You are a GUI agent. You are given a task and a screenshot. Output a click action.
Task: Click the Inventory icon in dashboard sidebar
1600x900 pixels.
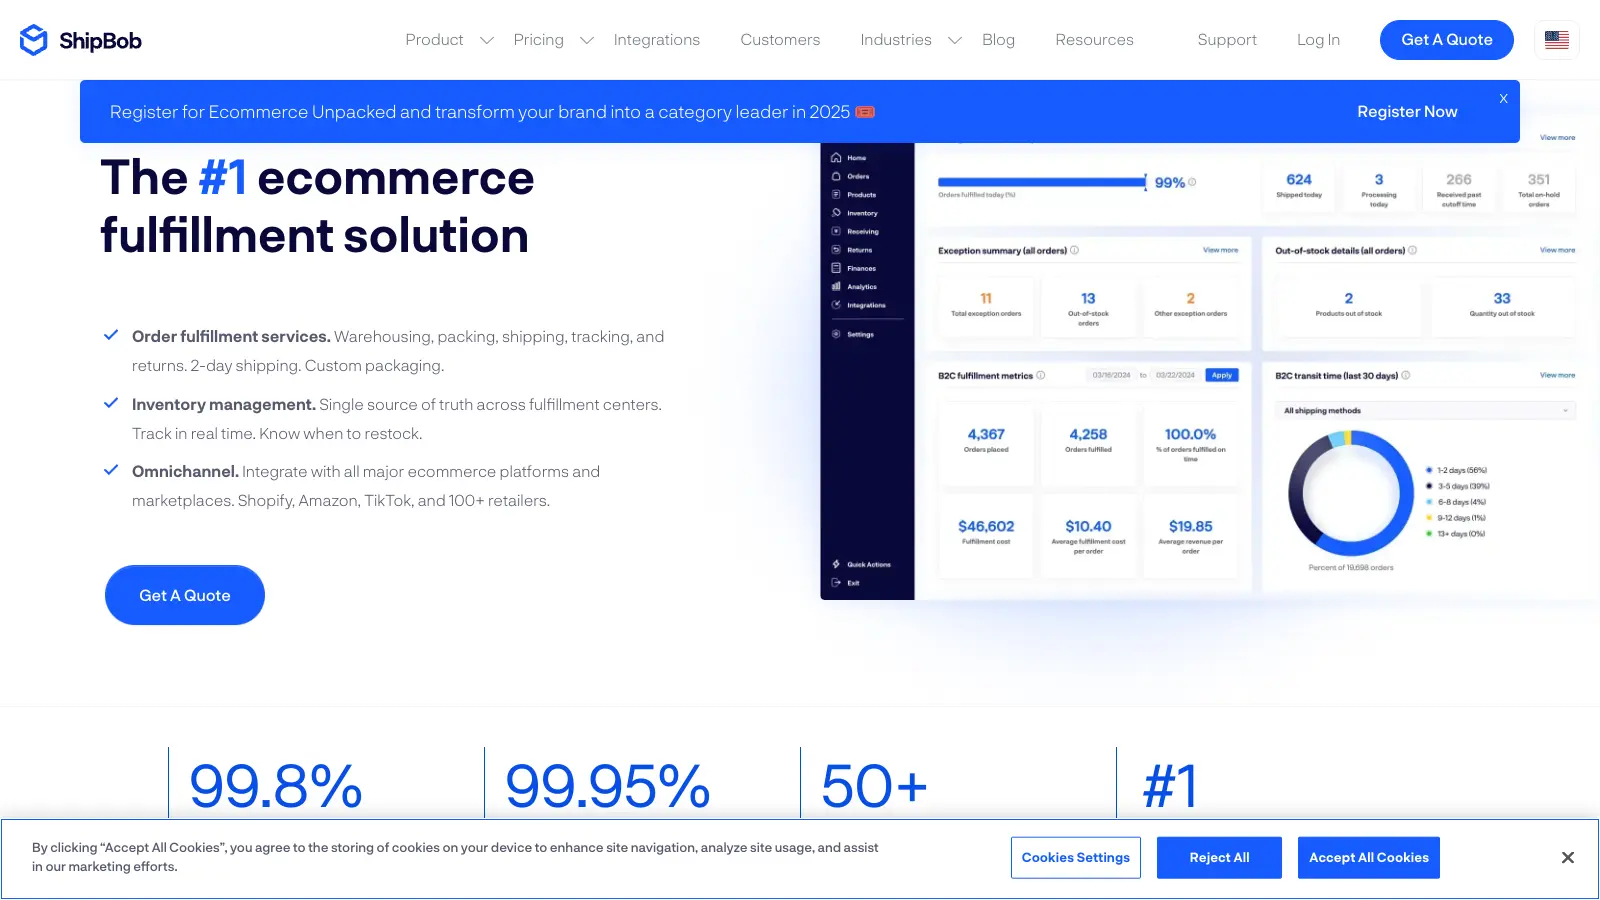[x=836, y=213]
